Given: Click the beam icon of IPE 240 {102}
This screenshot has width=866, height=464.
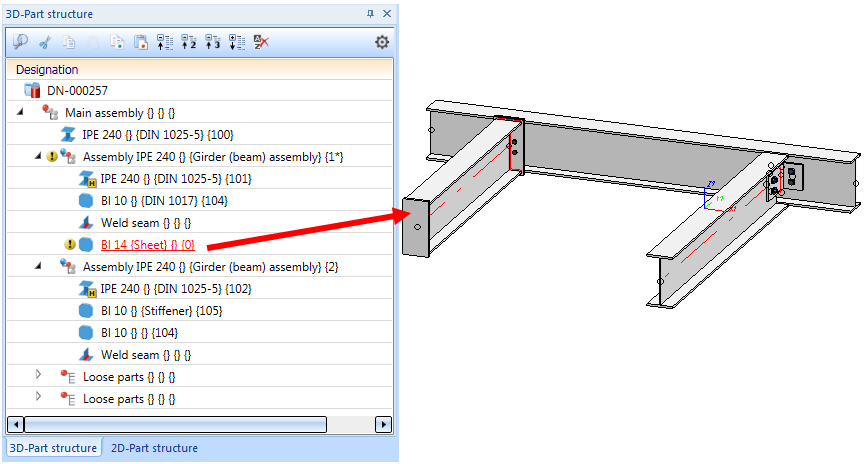Looking at the screenshot, I should [x=87, y=289].
